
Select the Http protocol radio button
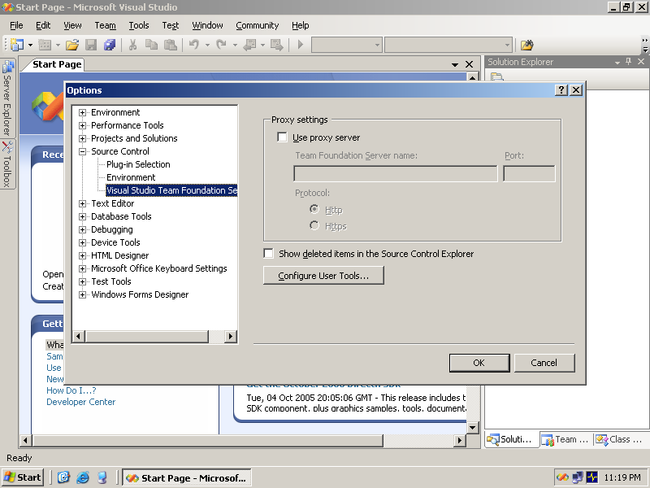click(314, 209)
